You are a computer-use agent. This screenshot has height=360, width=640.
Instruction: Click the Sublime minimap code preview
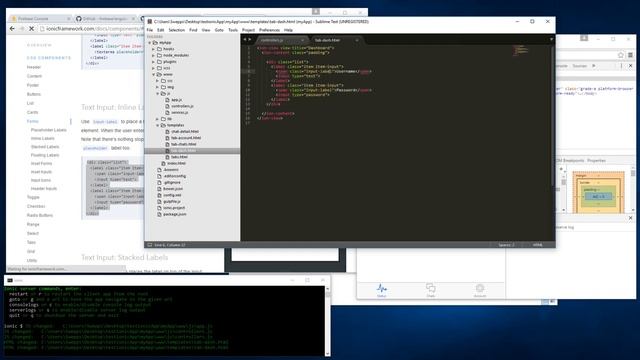tap(521, 51)
